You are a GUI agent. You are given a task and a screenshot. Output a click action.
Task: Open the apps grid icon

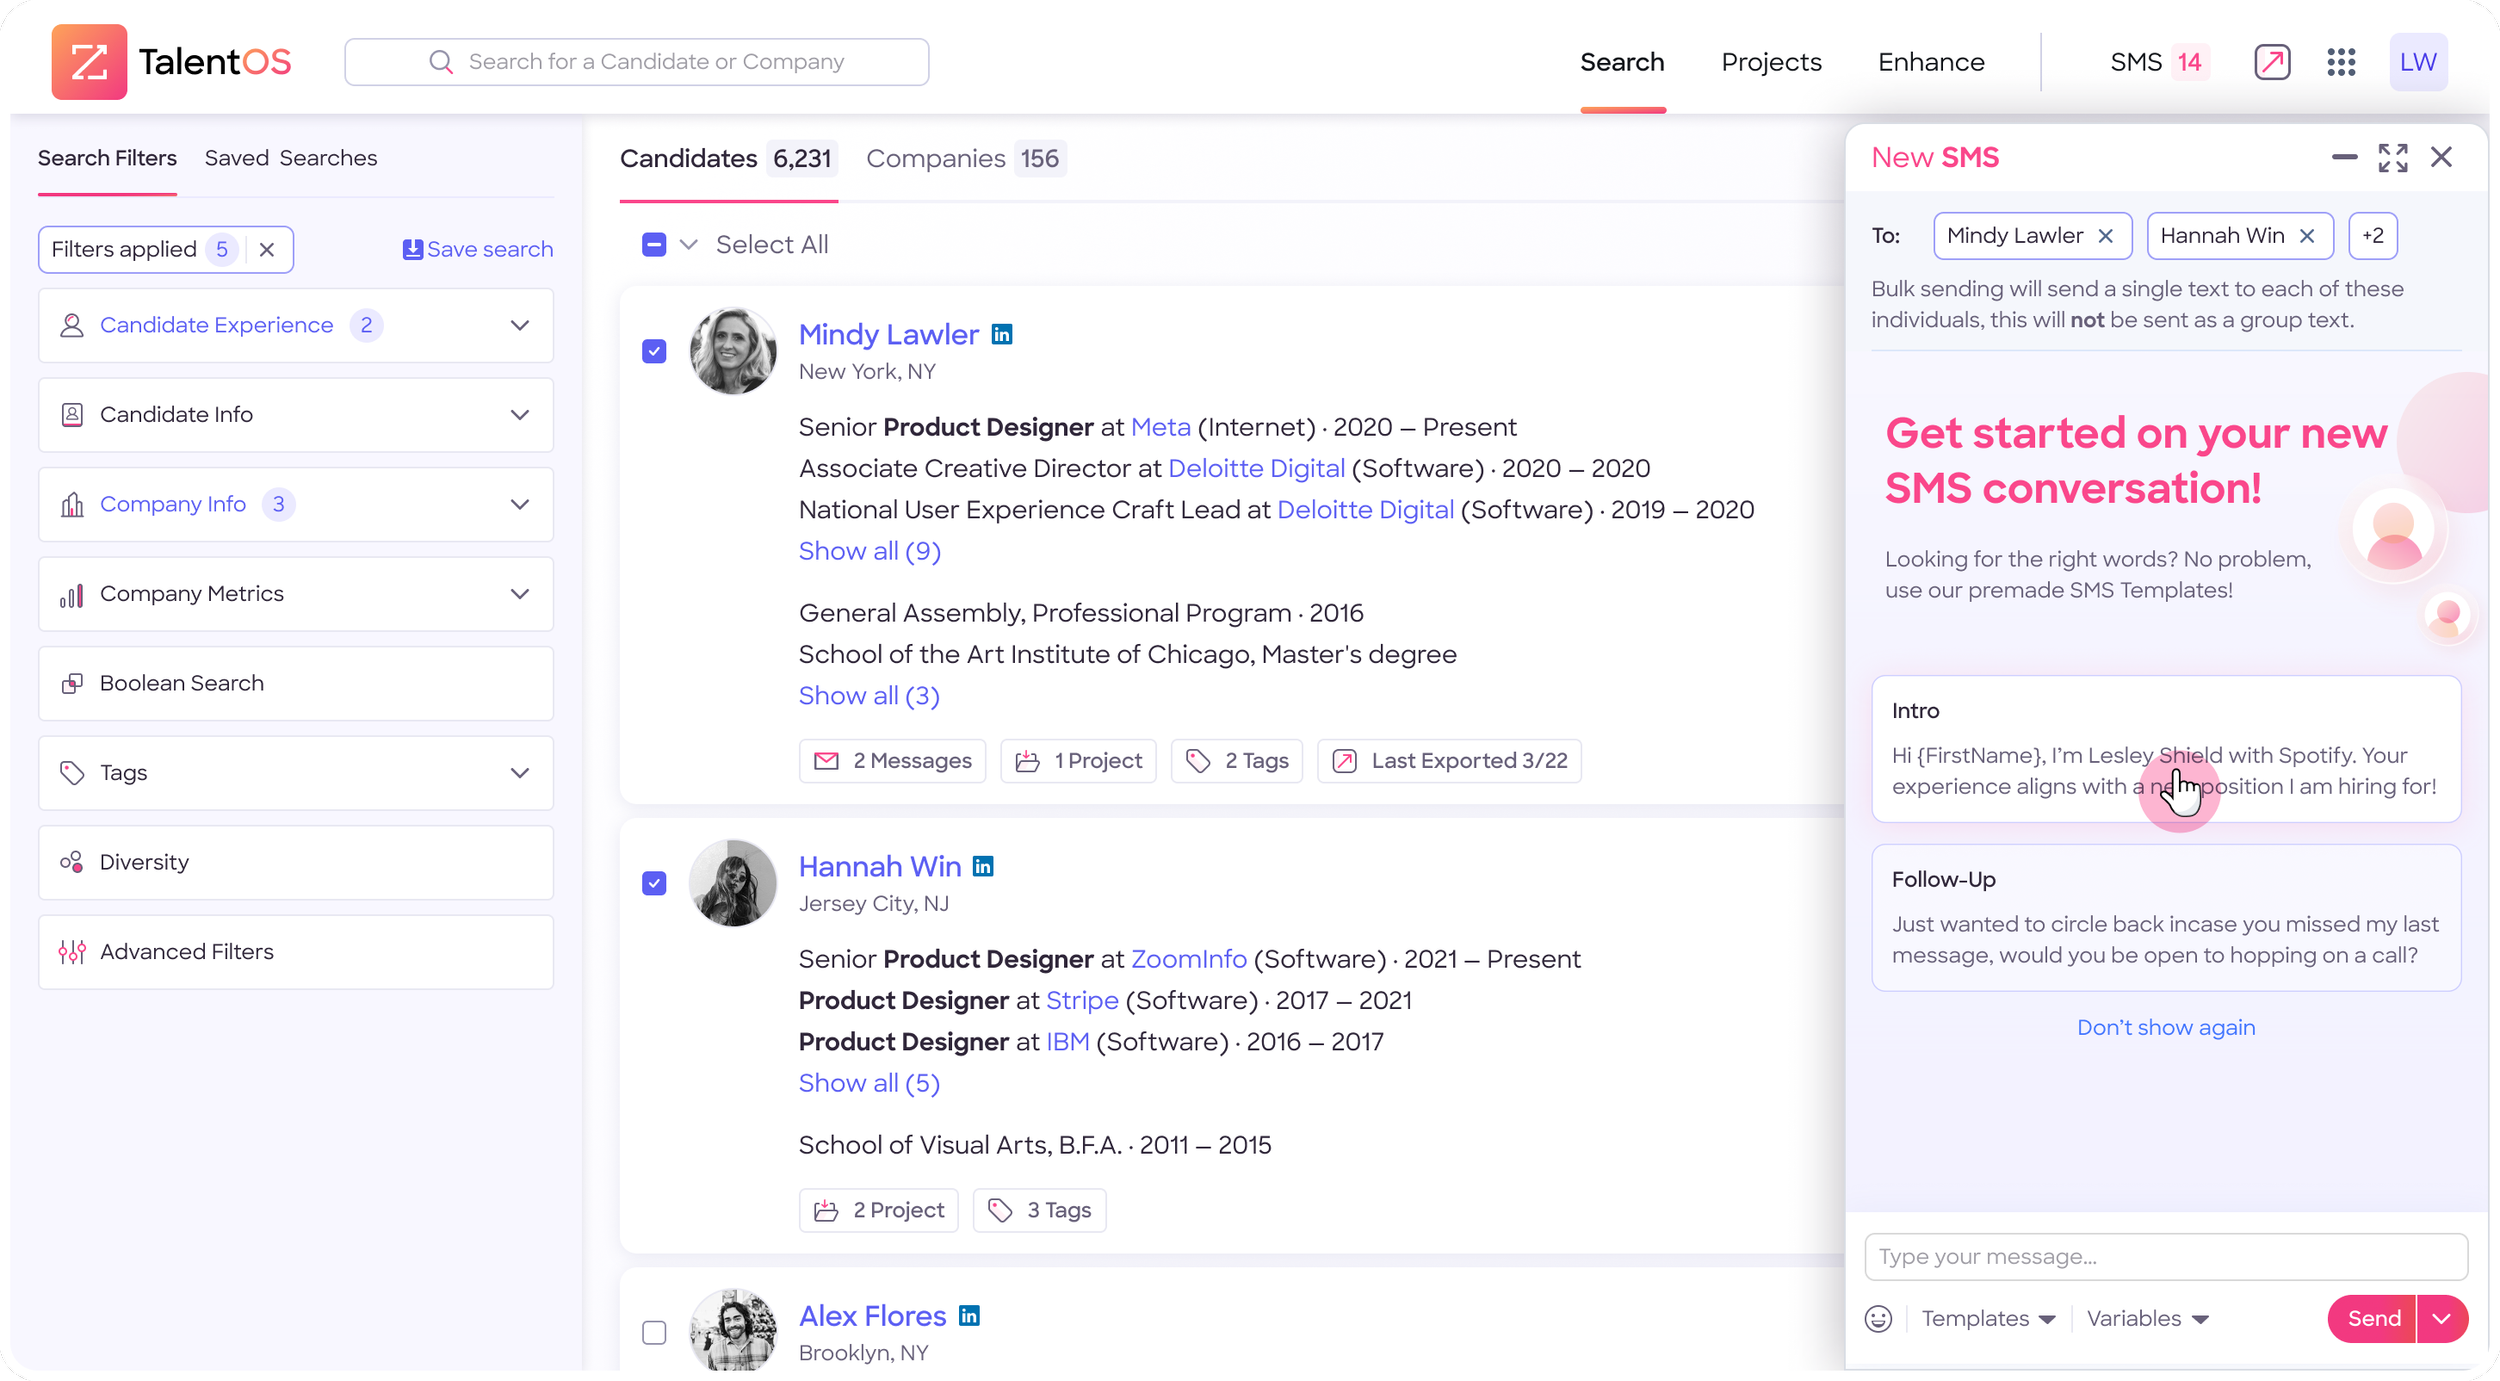coord(2341,62)
